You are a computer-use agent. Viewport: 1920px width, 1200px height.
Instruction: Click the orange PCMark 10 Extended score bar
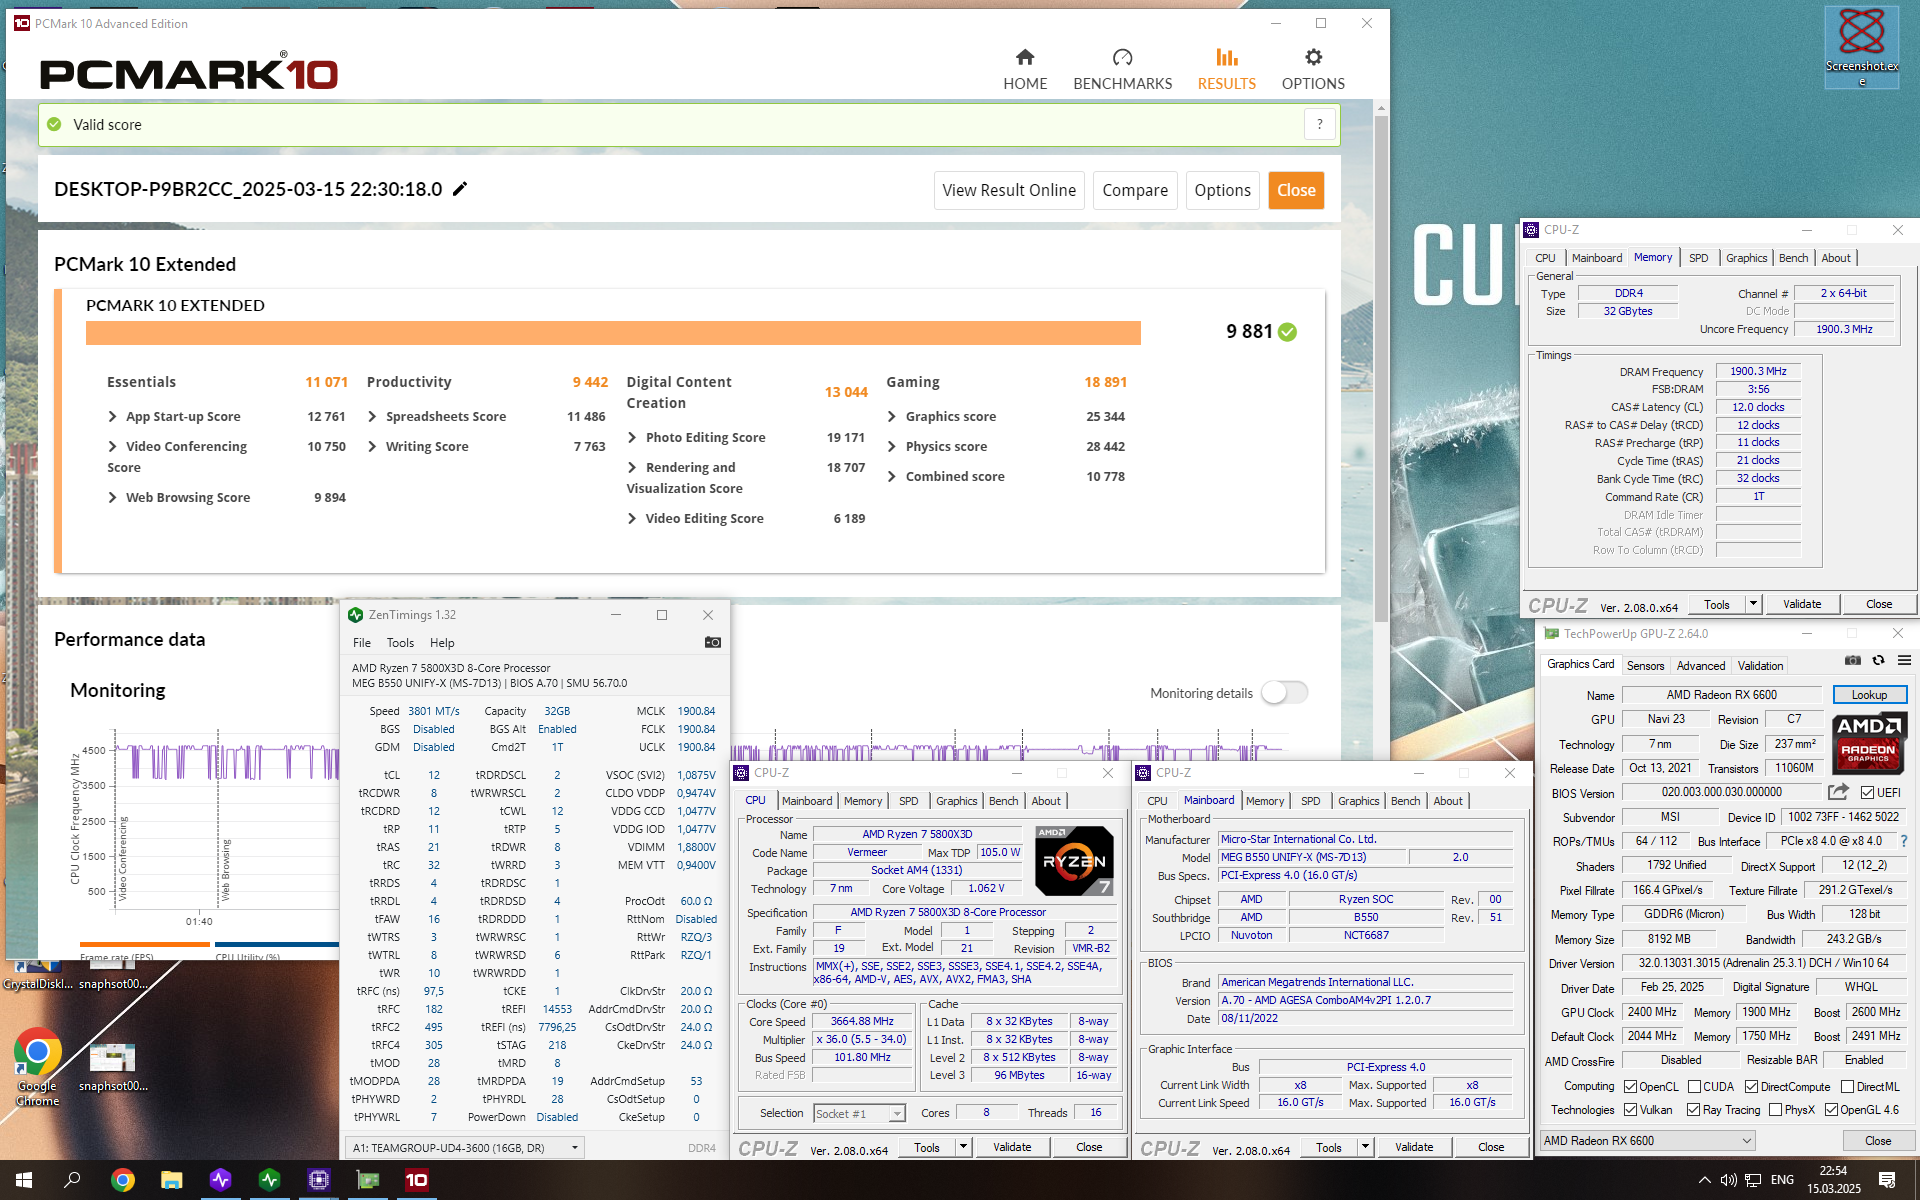[x=613, y=332]
